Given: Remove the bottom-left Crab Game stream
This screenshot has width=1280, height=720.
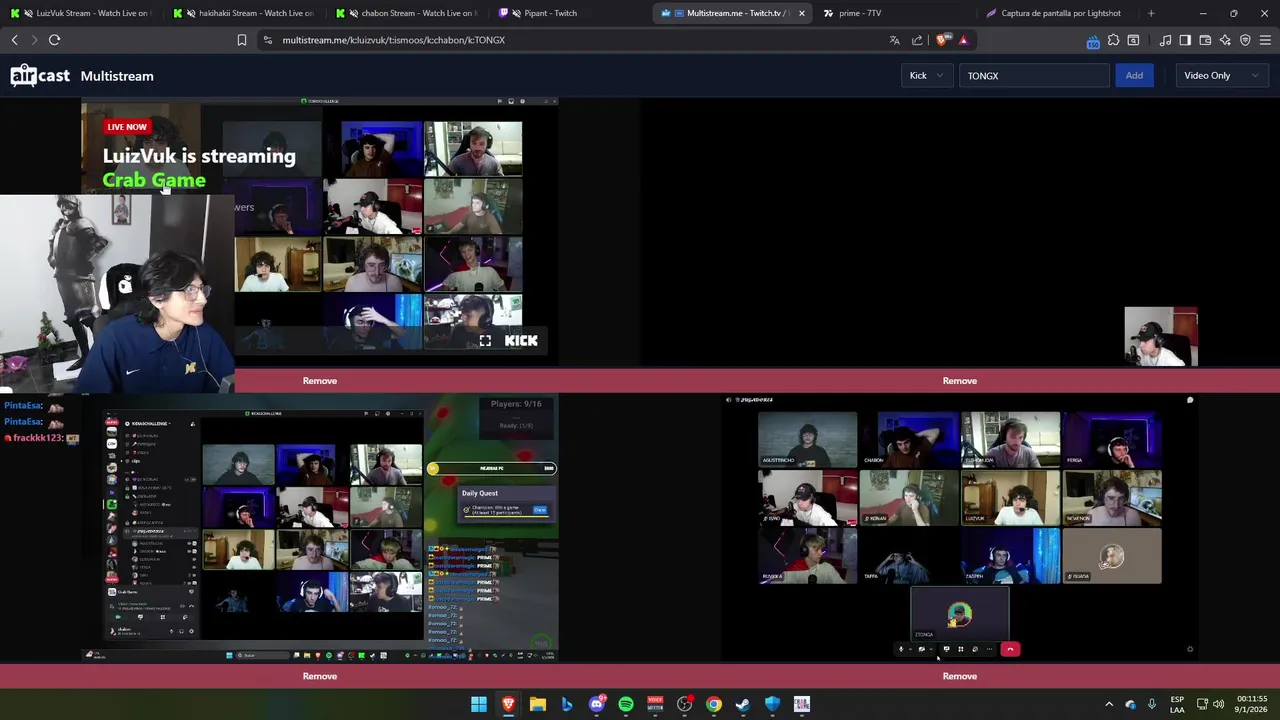Looking at the screenshot, I should click(320, 676).
